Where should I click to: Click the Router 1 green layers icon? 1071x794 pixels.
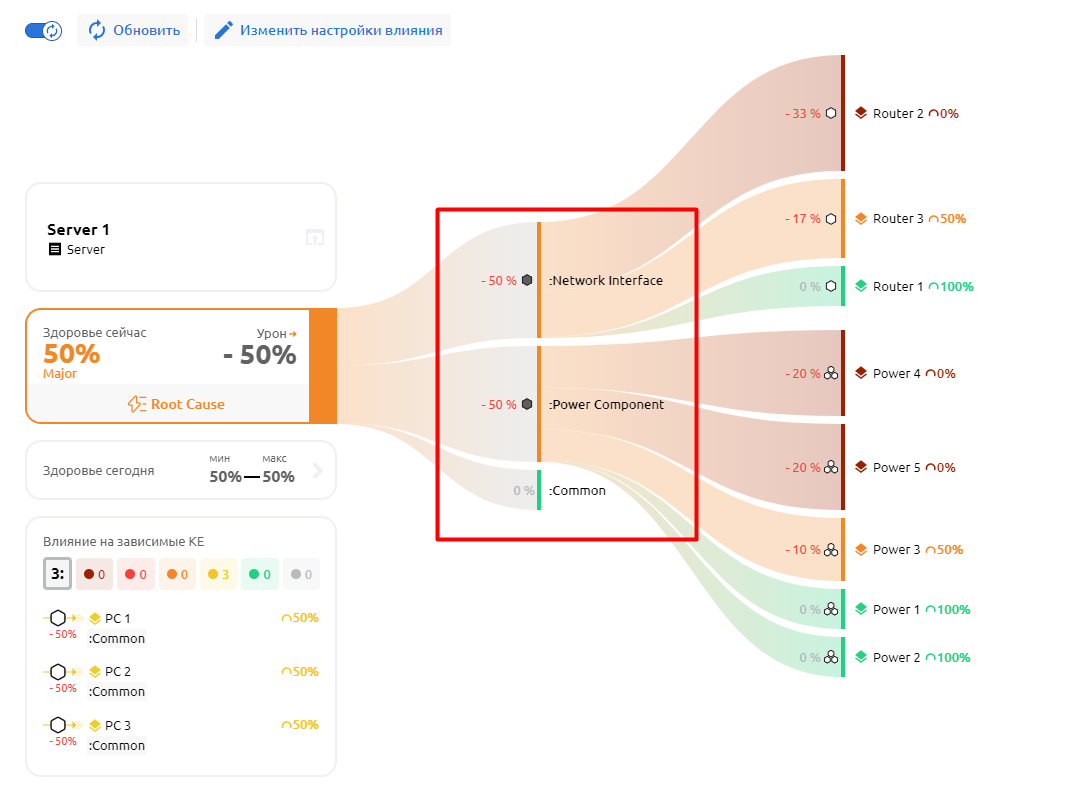(x=860, y=286)
